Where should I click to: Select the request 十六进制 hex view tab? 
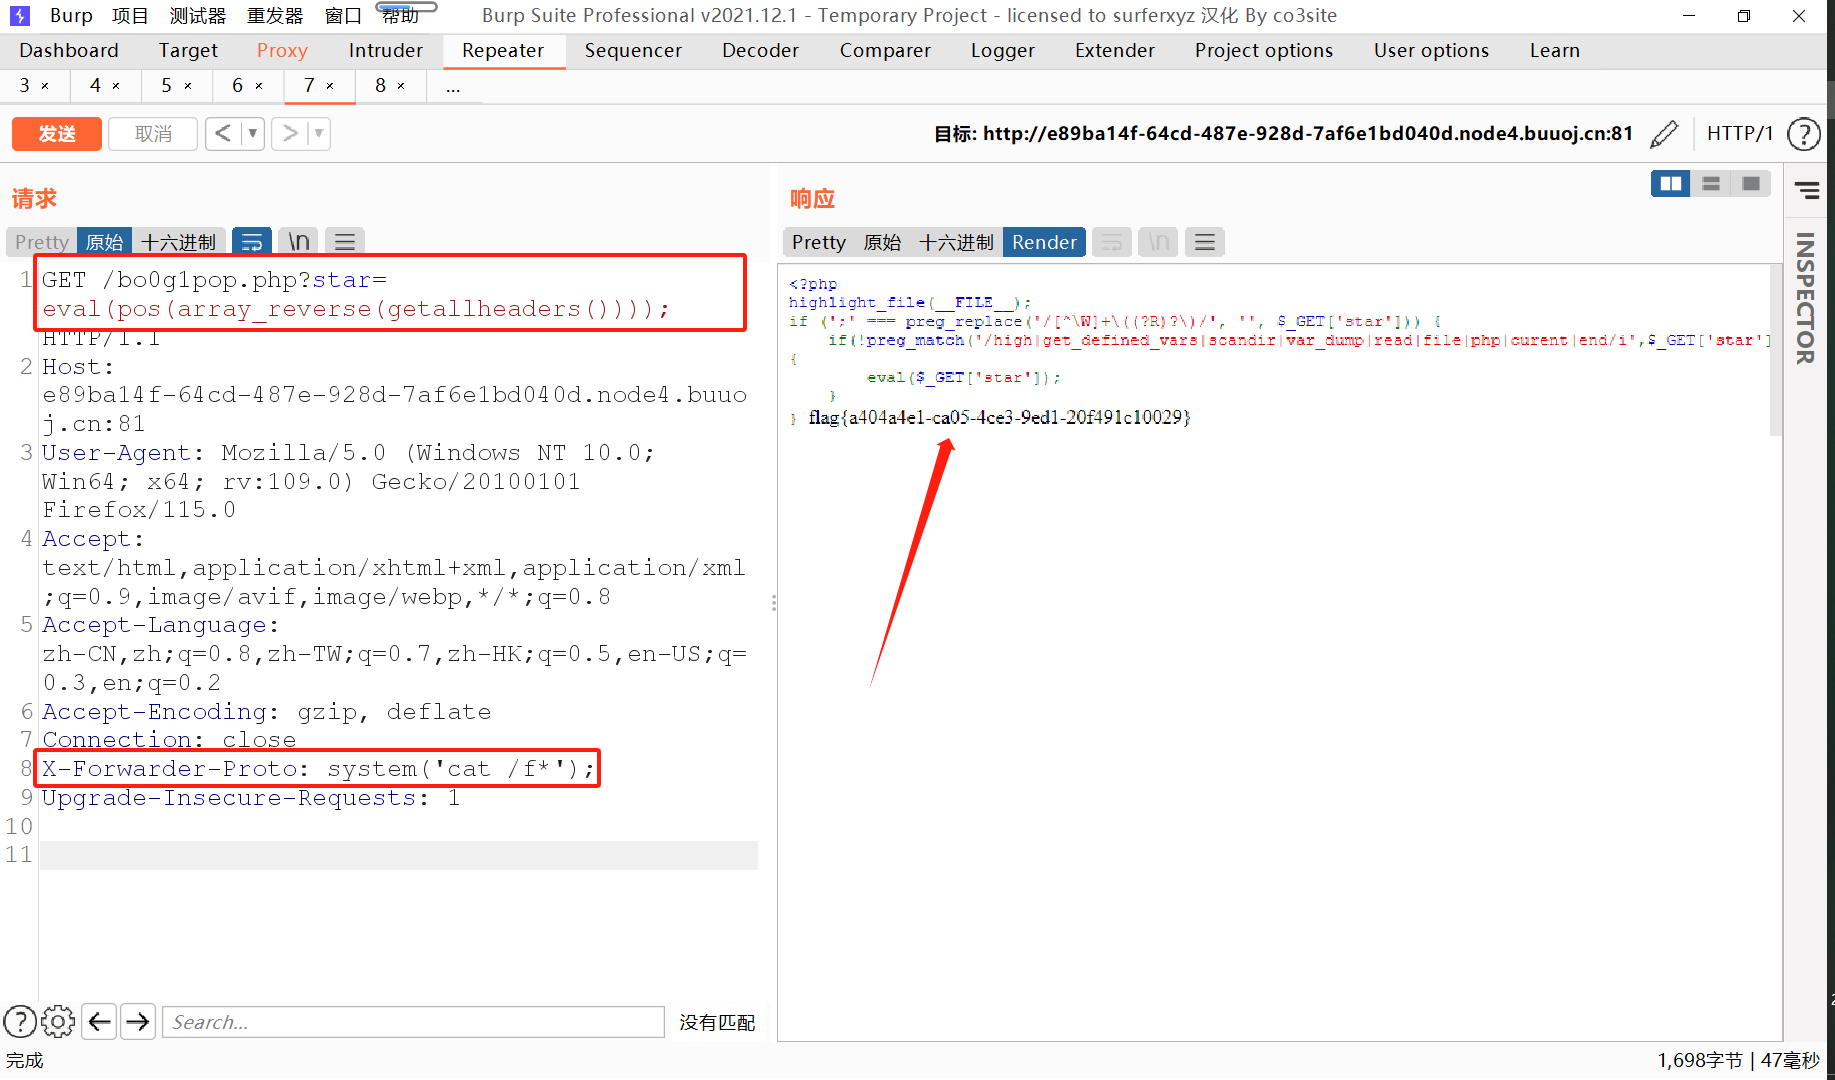point(179,242)
